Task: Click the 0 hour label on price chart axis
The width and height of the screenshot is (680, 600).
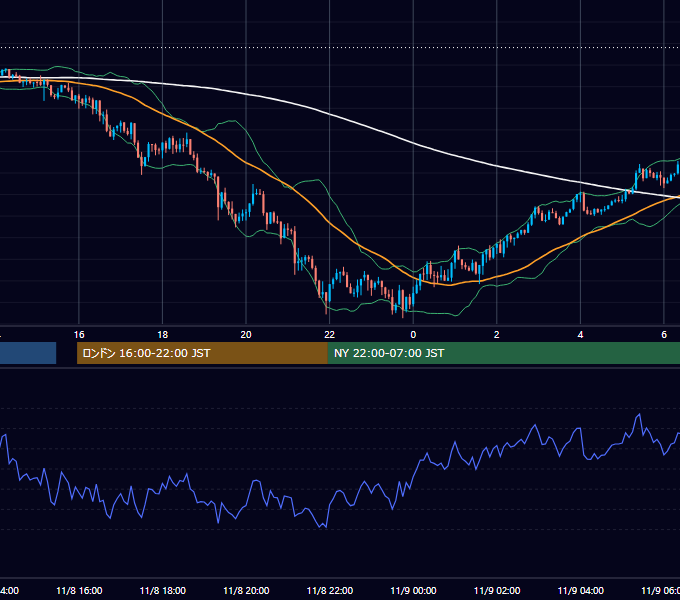Action: click(x=413, y=335)
